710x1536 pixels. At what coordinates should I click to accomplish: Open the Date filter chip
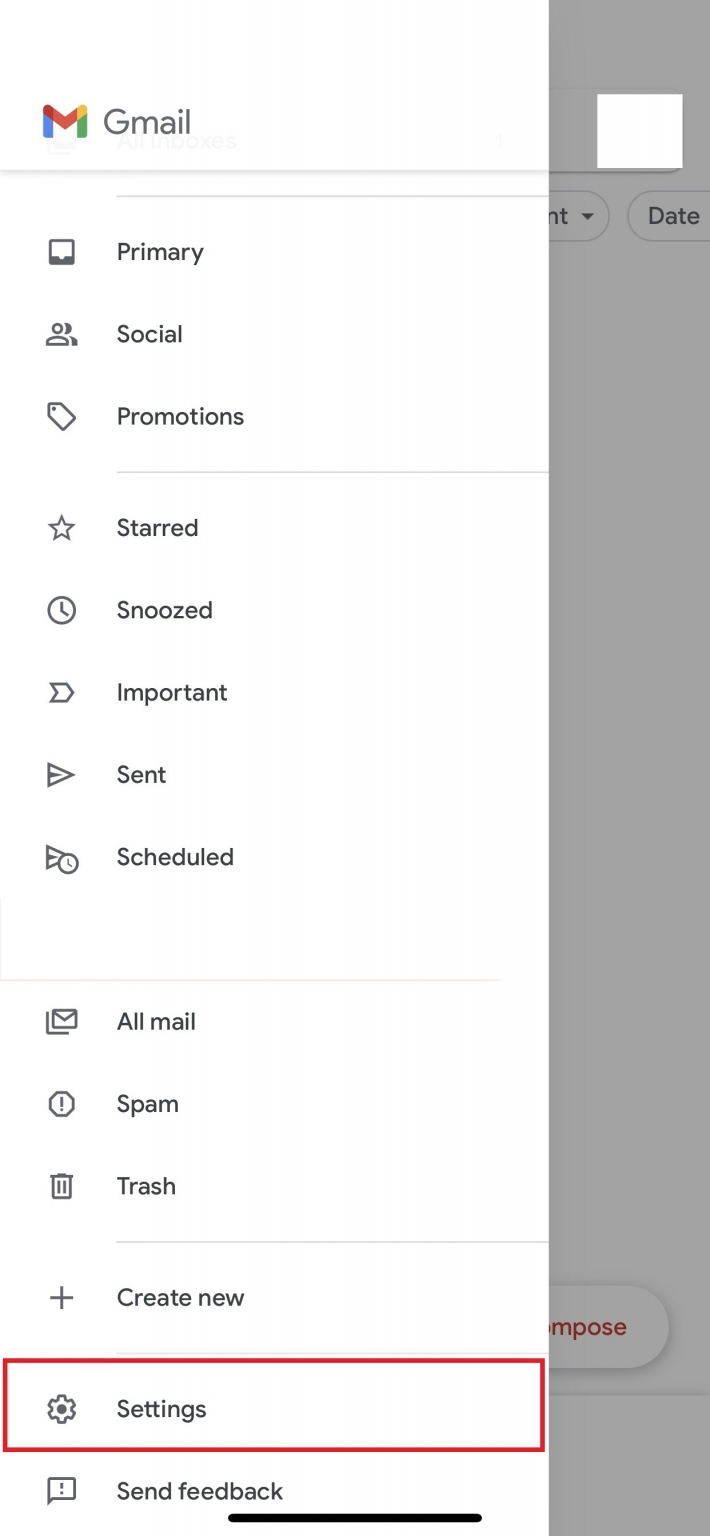point(669,216)
